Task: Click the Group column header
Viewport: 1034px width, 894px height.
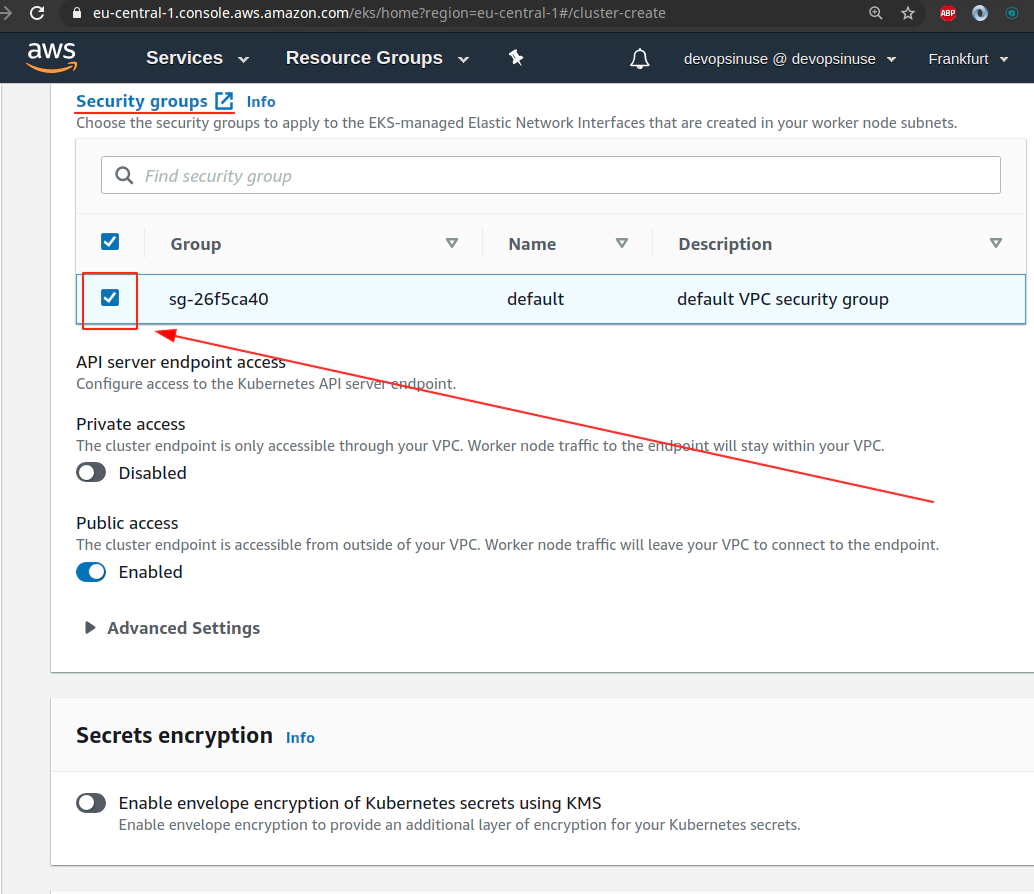Action: pyautogui.click(x=195, y=244)
